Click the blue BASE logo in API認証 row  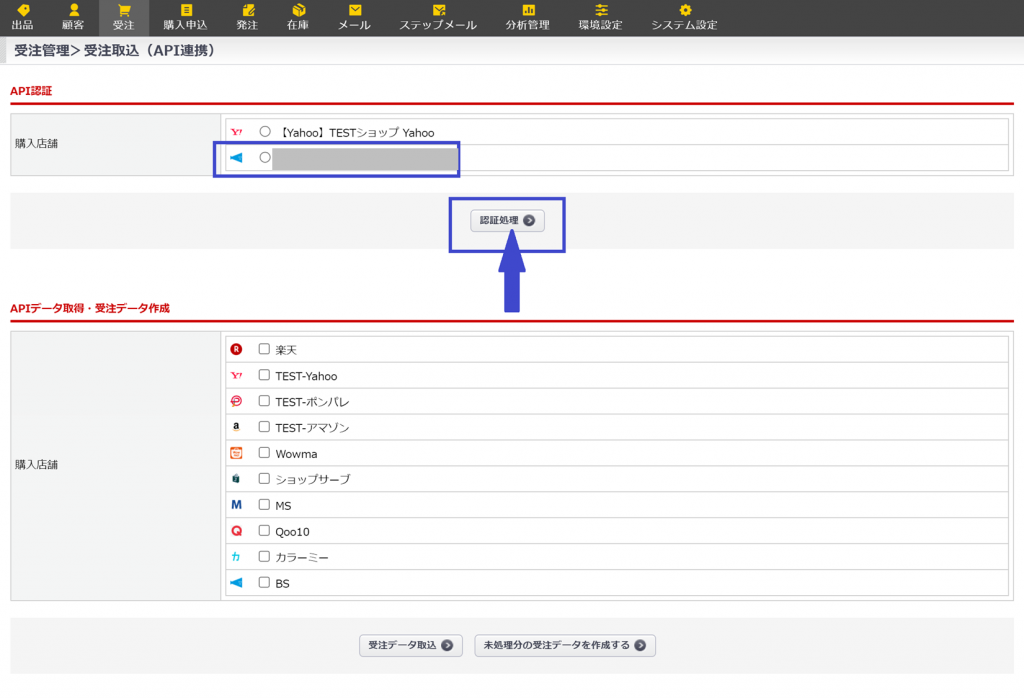(x=236, y=158)
